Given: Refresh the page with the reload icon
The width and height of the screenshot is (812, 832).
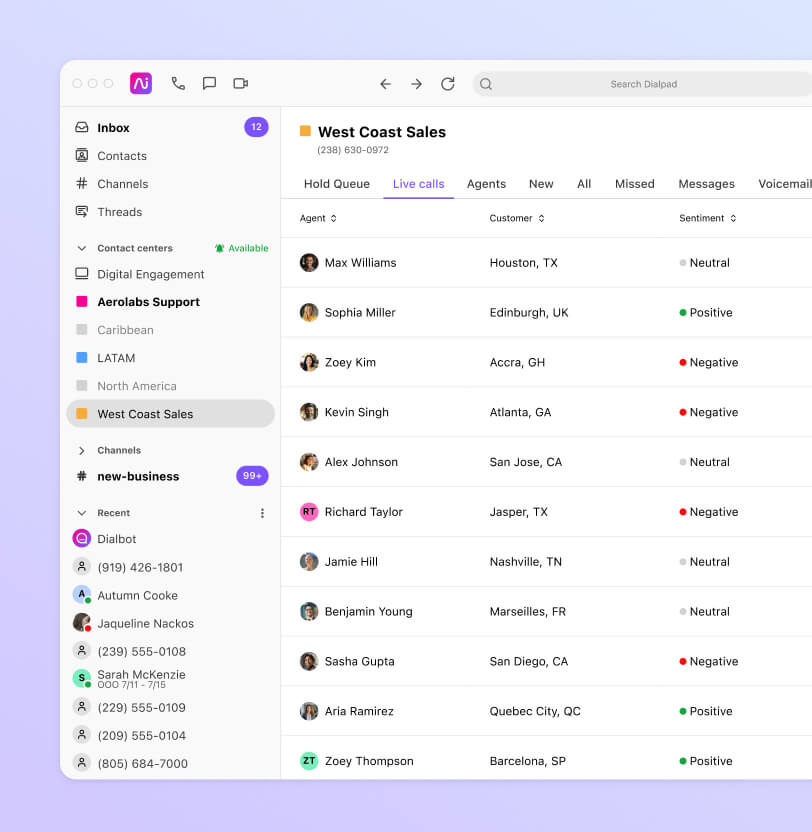Looking at the screenshot, I should pos(448,84).
